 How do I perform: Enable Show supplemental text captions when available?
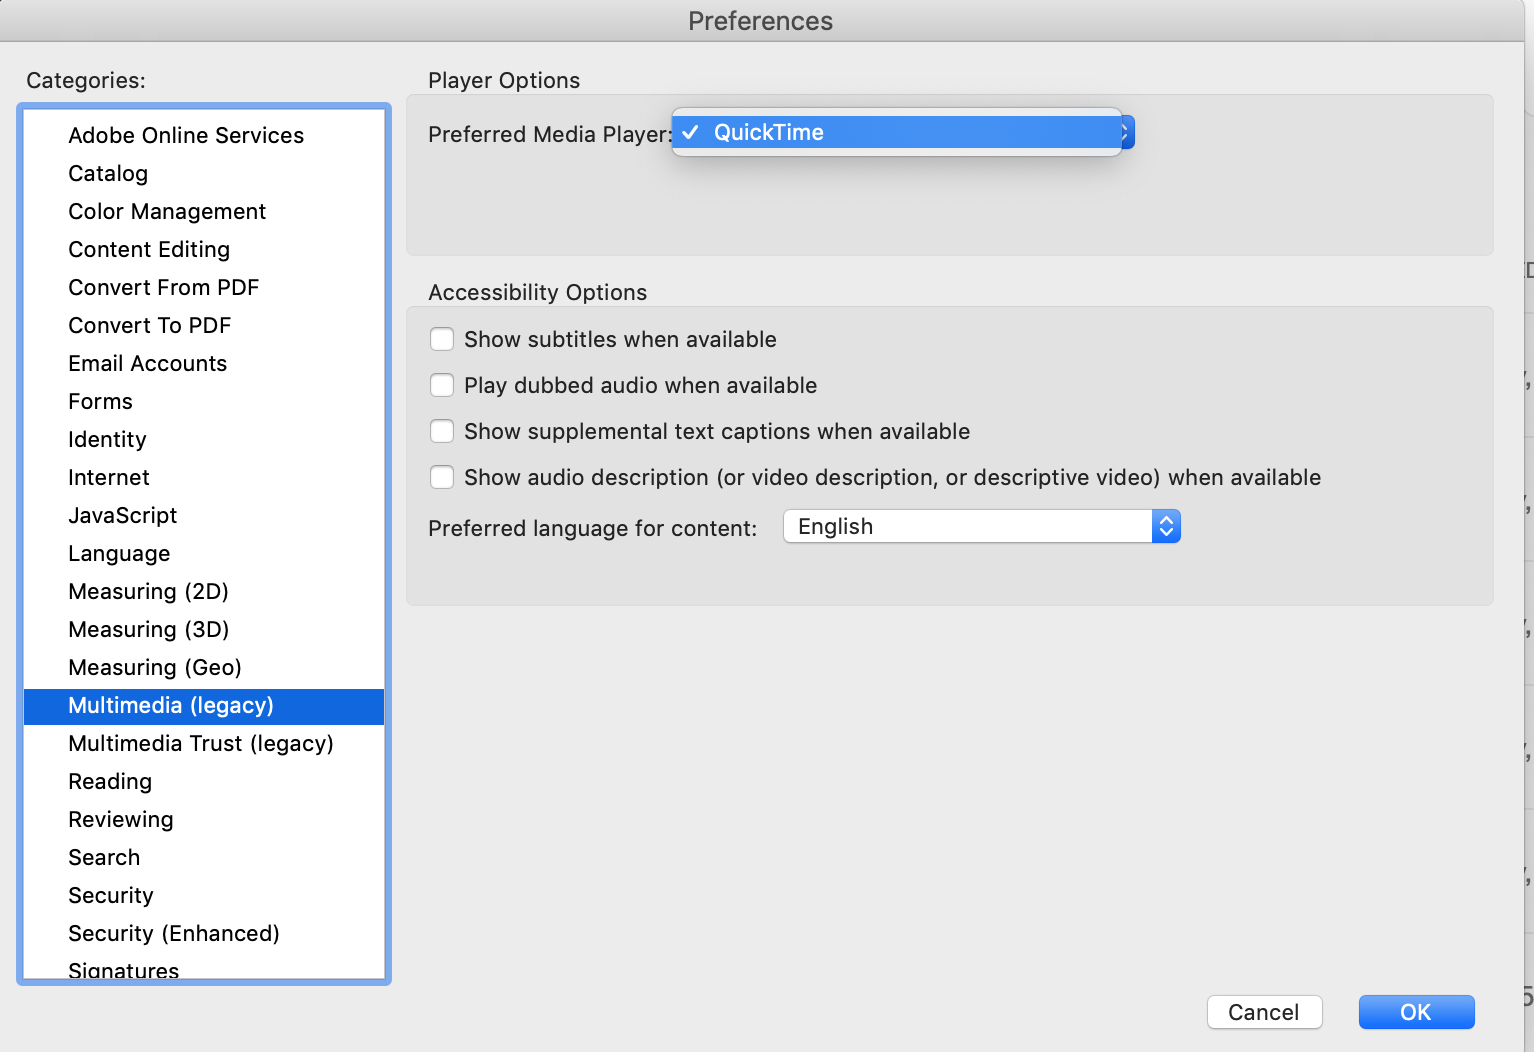pos(442,431)
